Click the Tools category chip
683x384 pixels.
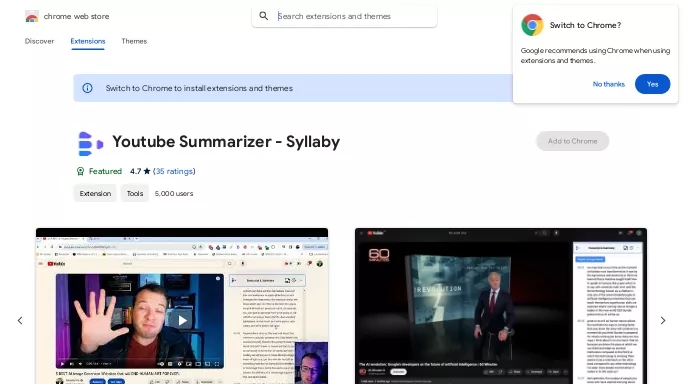click(x=135, y=193)
